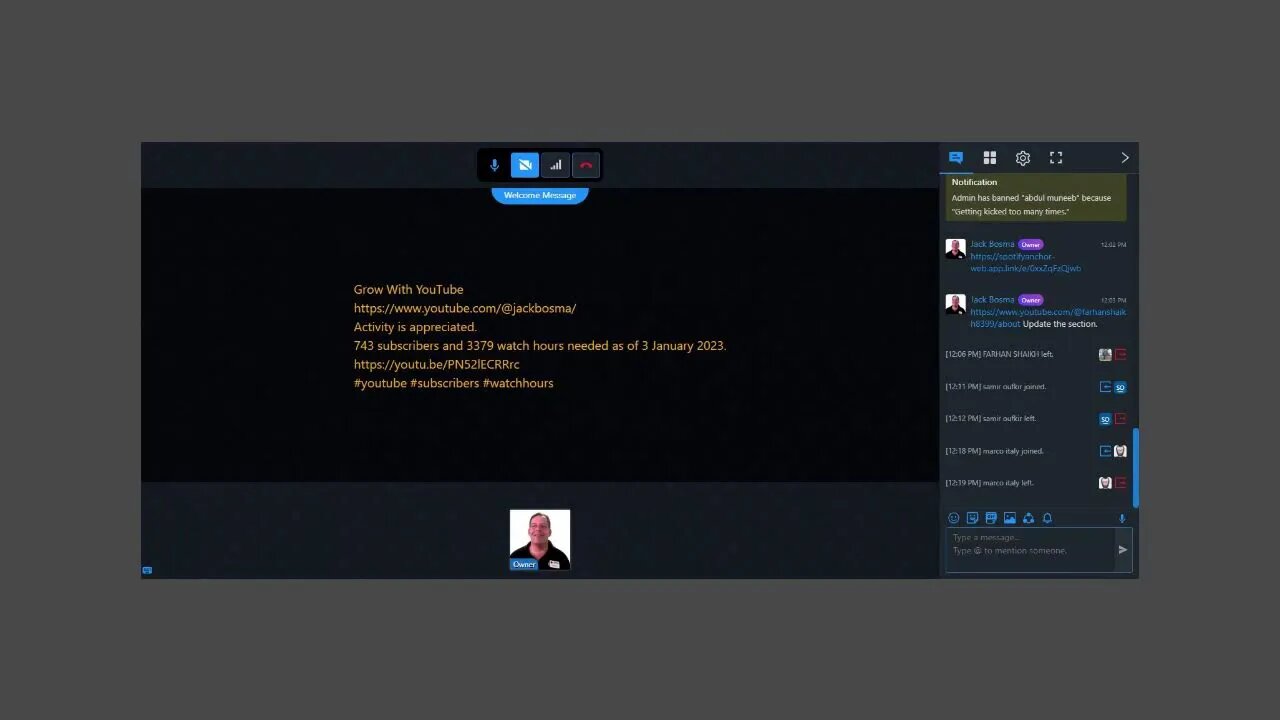Open the Welcome Message pill
The height and width of the screenshot is (720, 1280).
tap(540, 195)
